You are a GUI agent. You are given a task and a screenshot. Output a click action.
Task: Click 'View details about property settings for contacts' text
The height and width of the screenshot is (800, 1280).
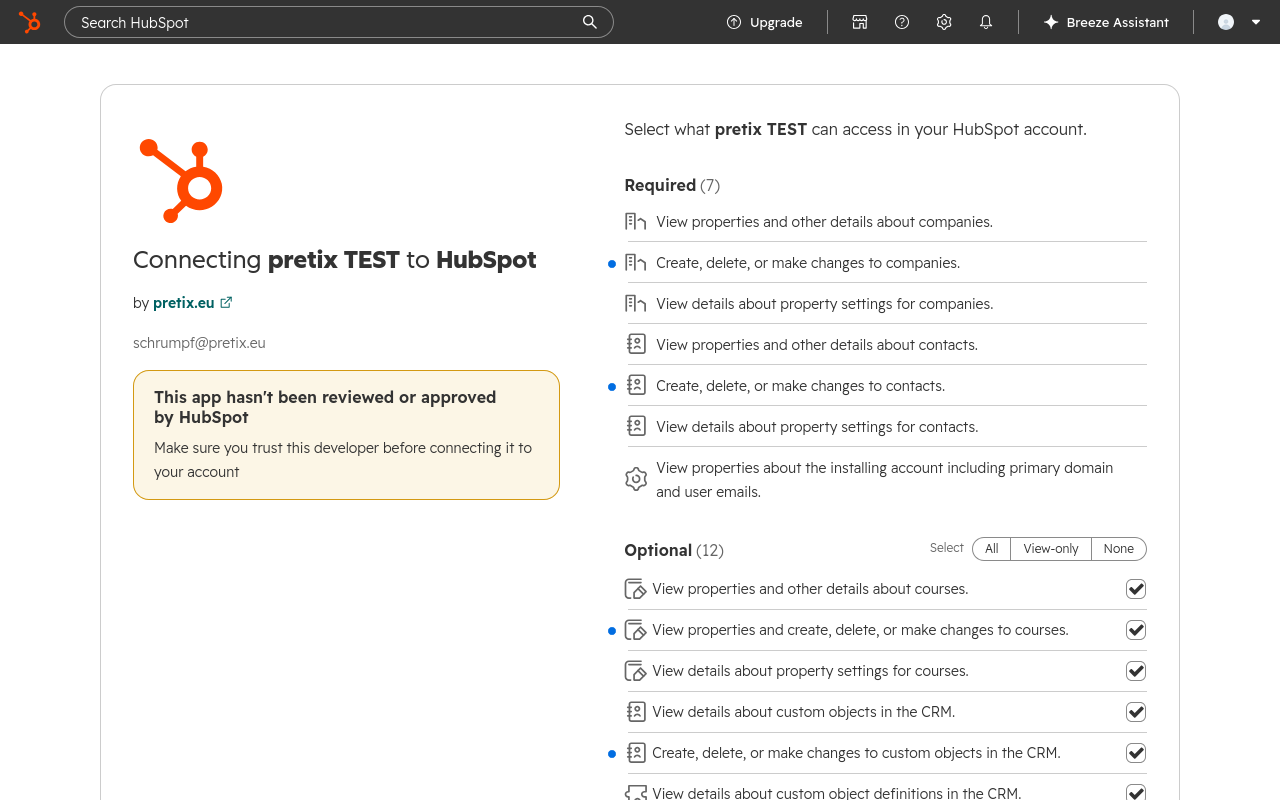pos(817,427)
